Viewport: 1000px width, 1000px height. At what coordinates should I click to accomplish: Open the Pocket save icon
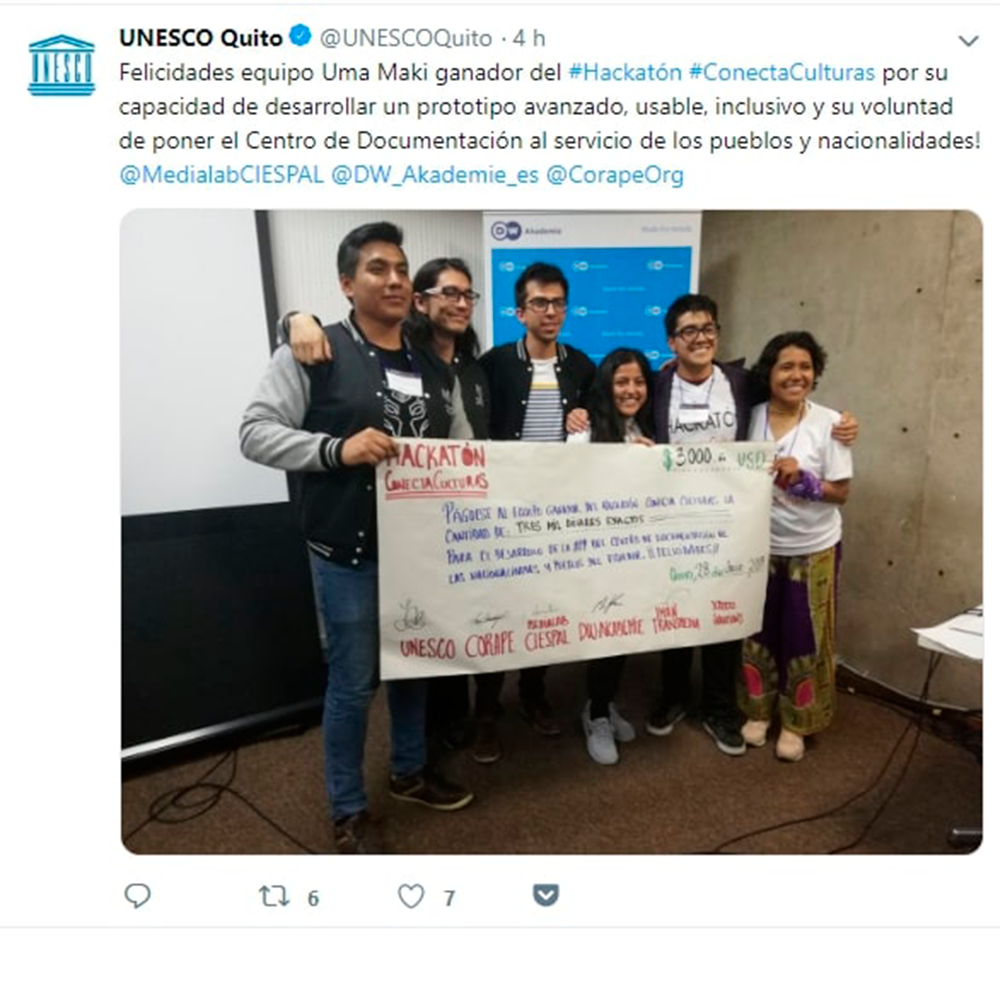pyautogui.click(x=546, y=895)
